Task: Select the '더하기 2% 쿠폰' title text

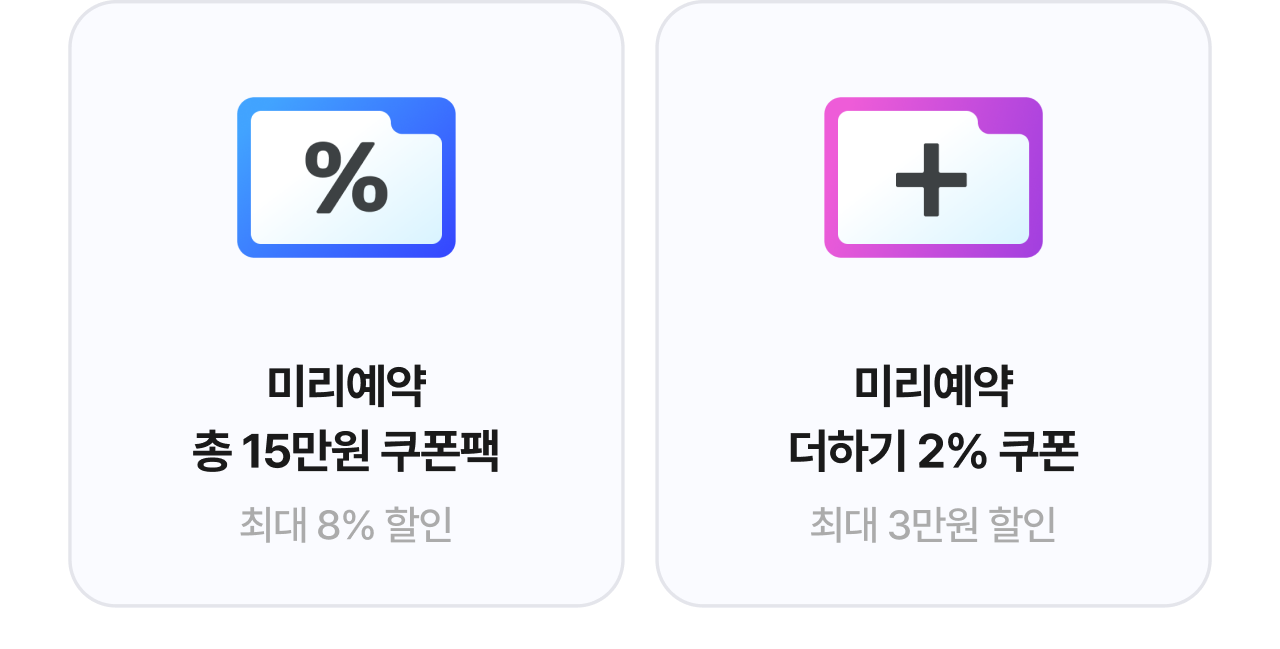Action: pos(933,453)
